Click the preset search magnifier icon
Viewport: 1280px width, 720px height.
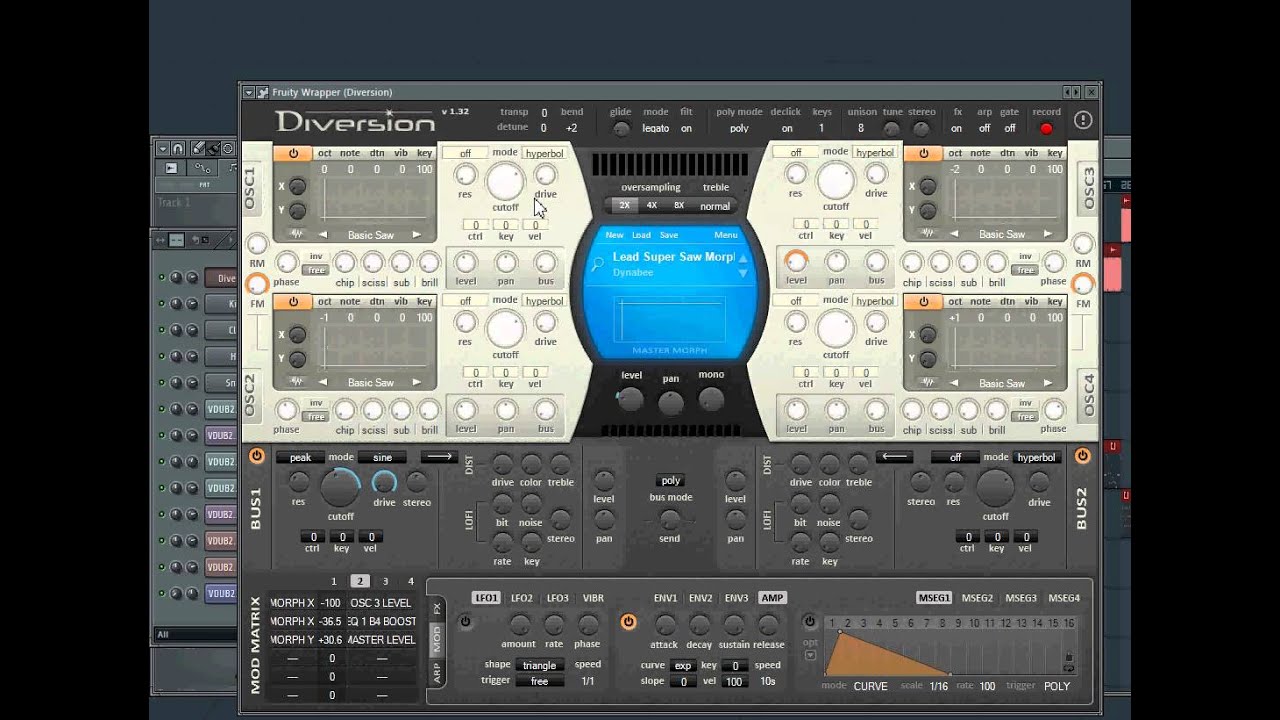pyautogui.click(x=598, y=265)
